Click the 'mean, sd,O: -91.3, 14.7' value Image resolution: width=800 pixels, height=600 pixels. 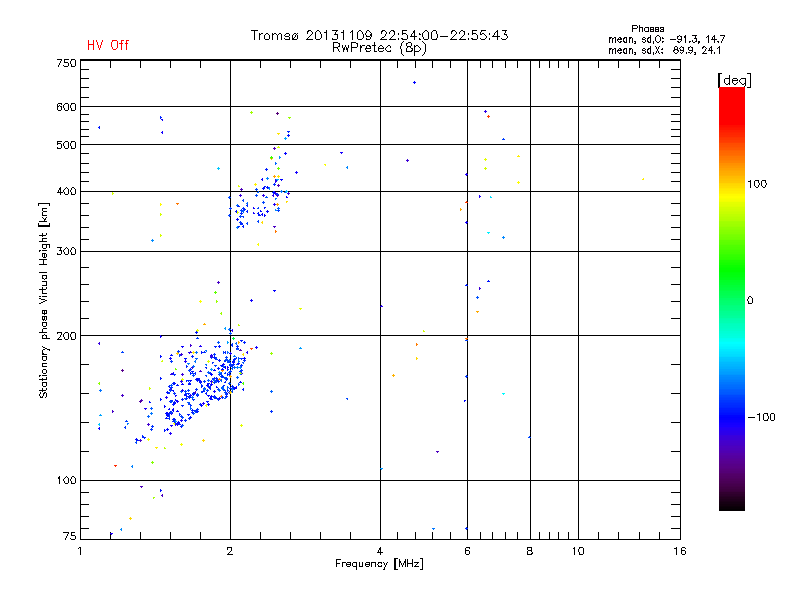click(x=666, y=39)
